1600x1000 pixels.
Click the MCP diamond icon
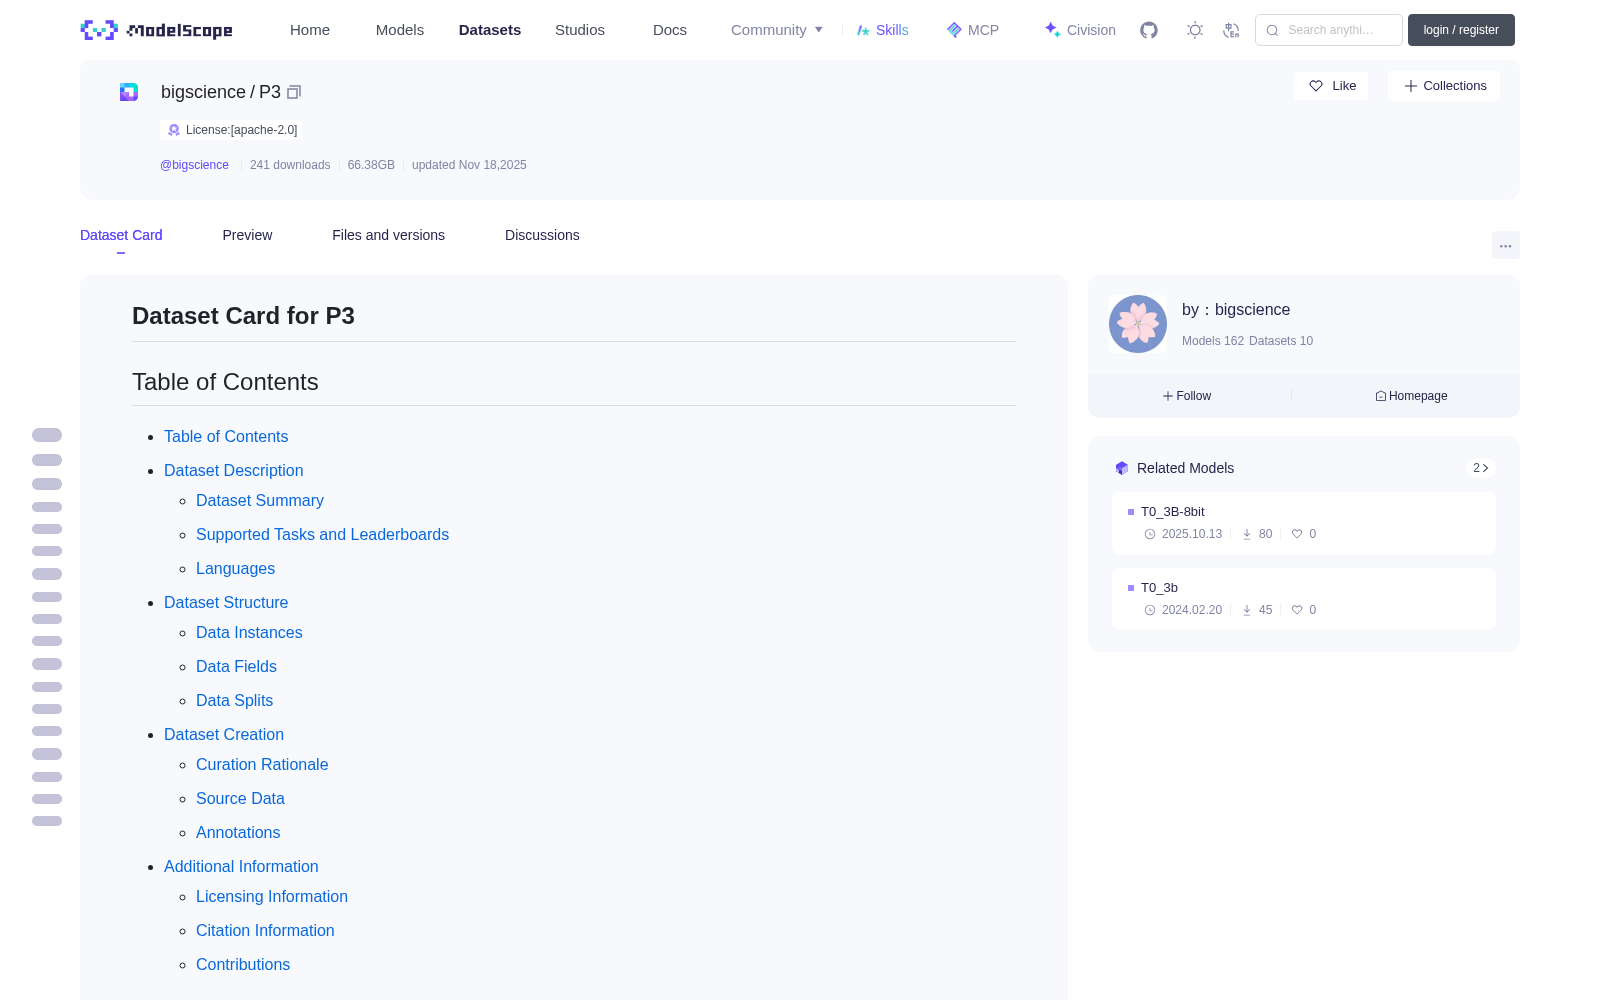(x=954, y=30)
